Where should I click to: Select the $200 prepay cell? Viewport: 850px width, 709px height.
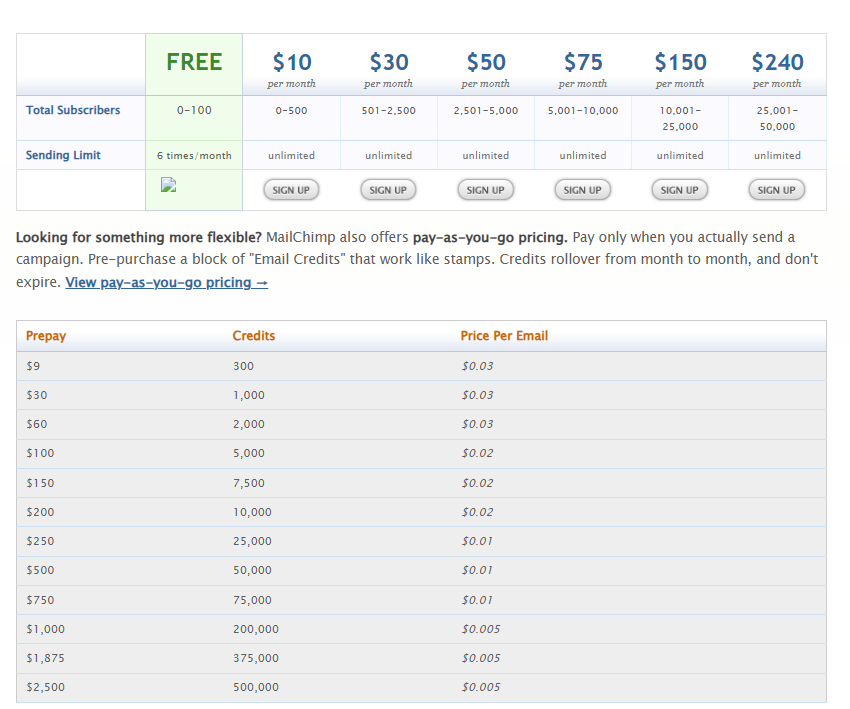[x=40, y=512]
